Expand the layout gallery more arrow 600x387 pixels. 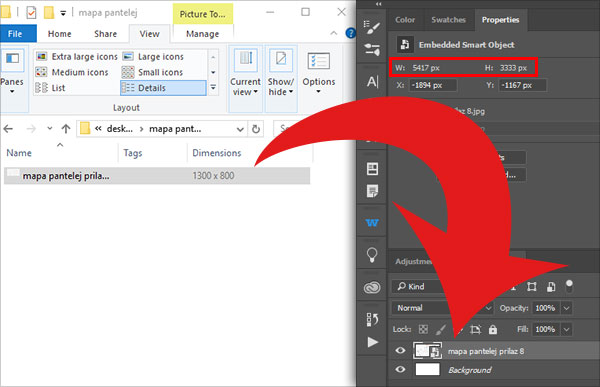pyautogui.click(x=213, y=88)
